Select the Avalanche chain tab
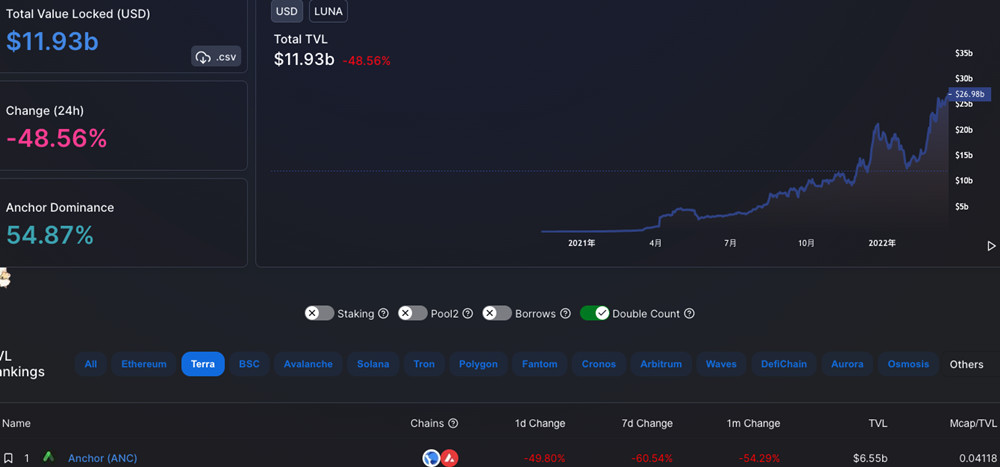 (308, 364)
